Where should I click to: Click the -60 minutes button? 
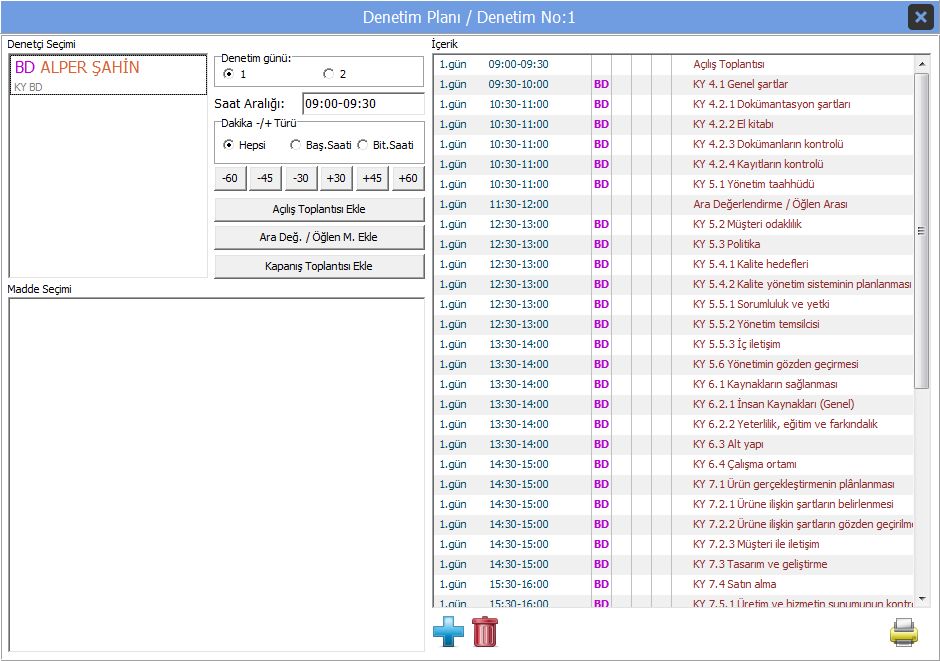click(x=230, y=179)
